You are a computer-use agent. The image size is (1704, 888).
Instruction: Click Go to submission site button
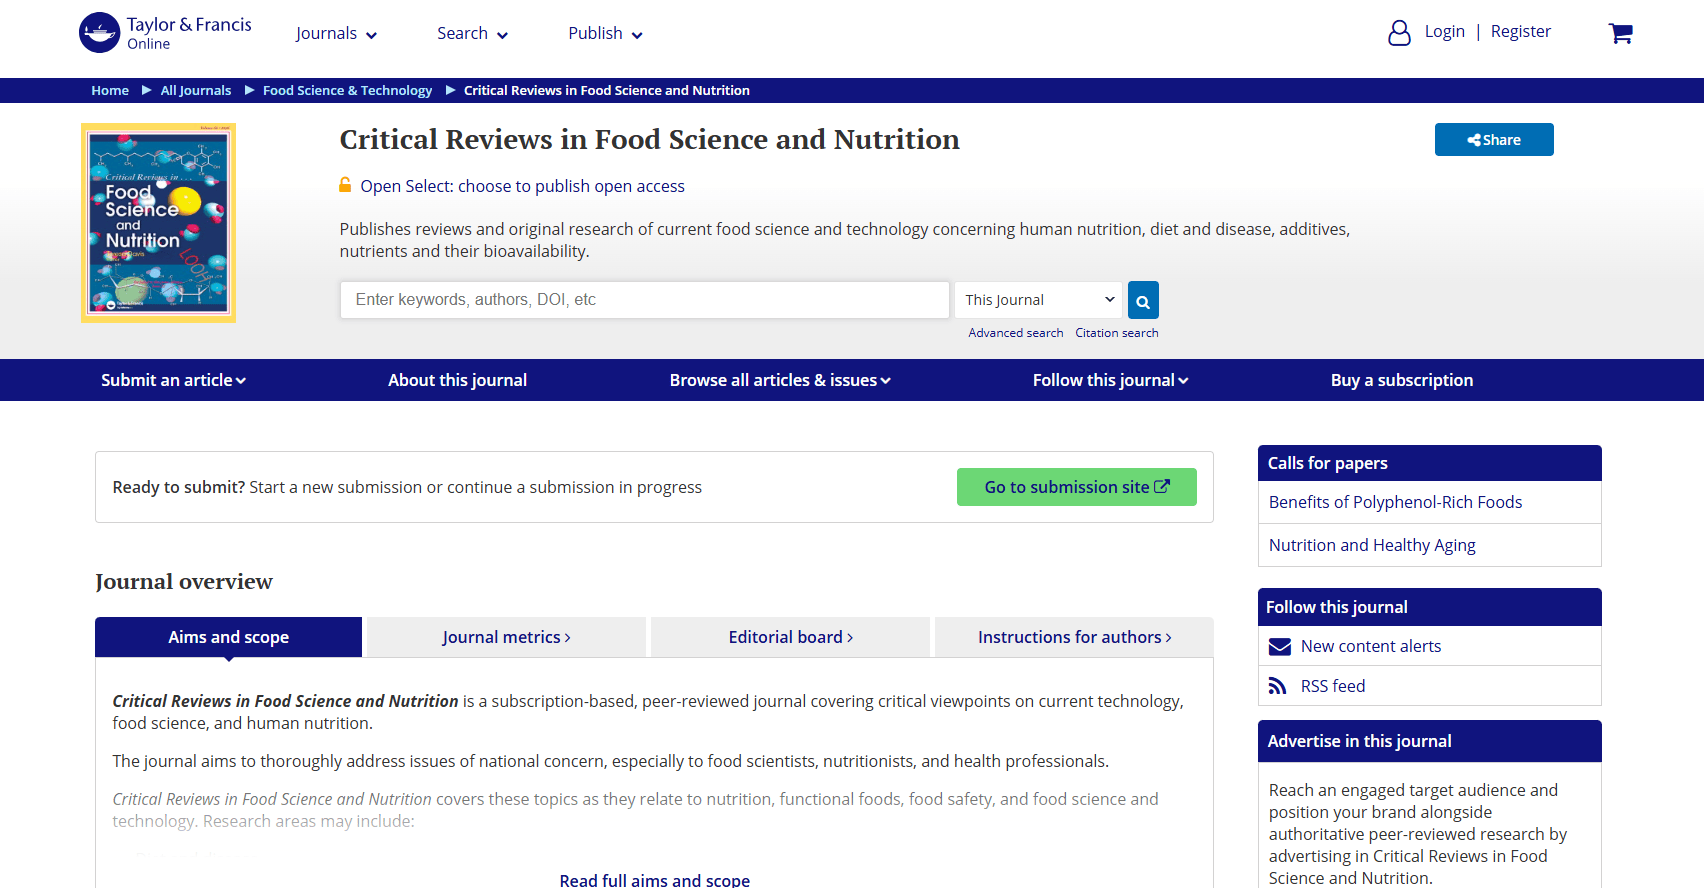coord(1077,487)
